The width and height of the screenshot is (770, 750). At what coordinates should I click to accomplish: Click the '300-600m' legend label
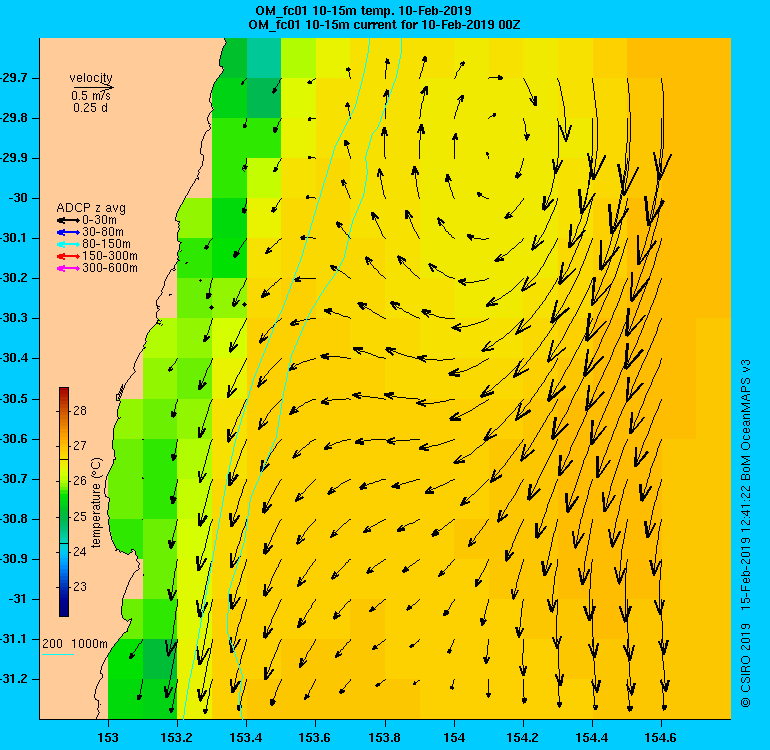pos(110,268)
